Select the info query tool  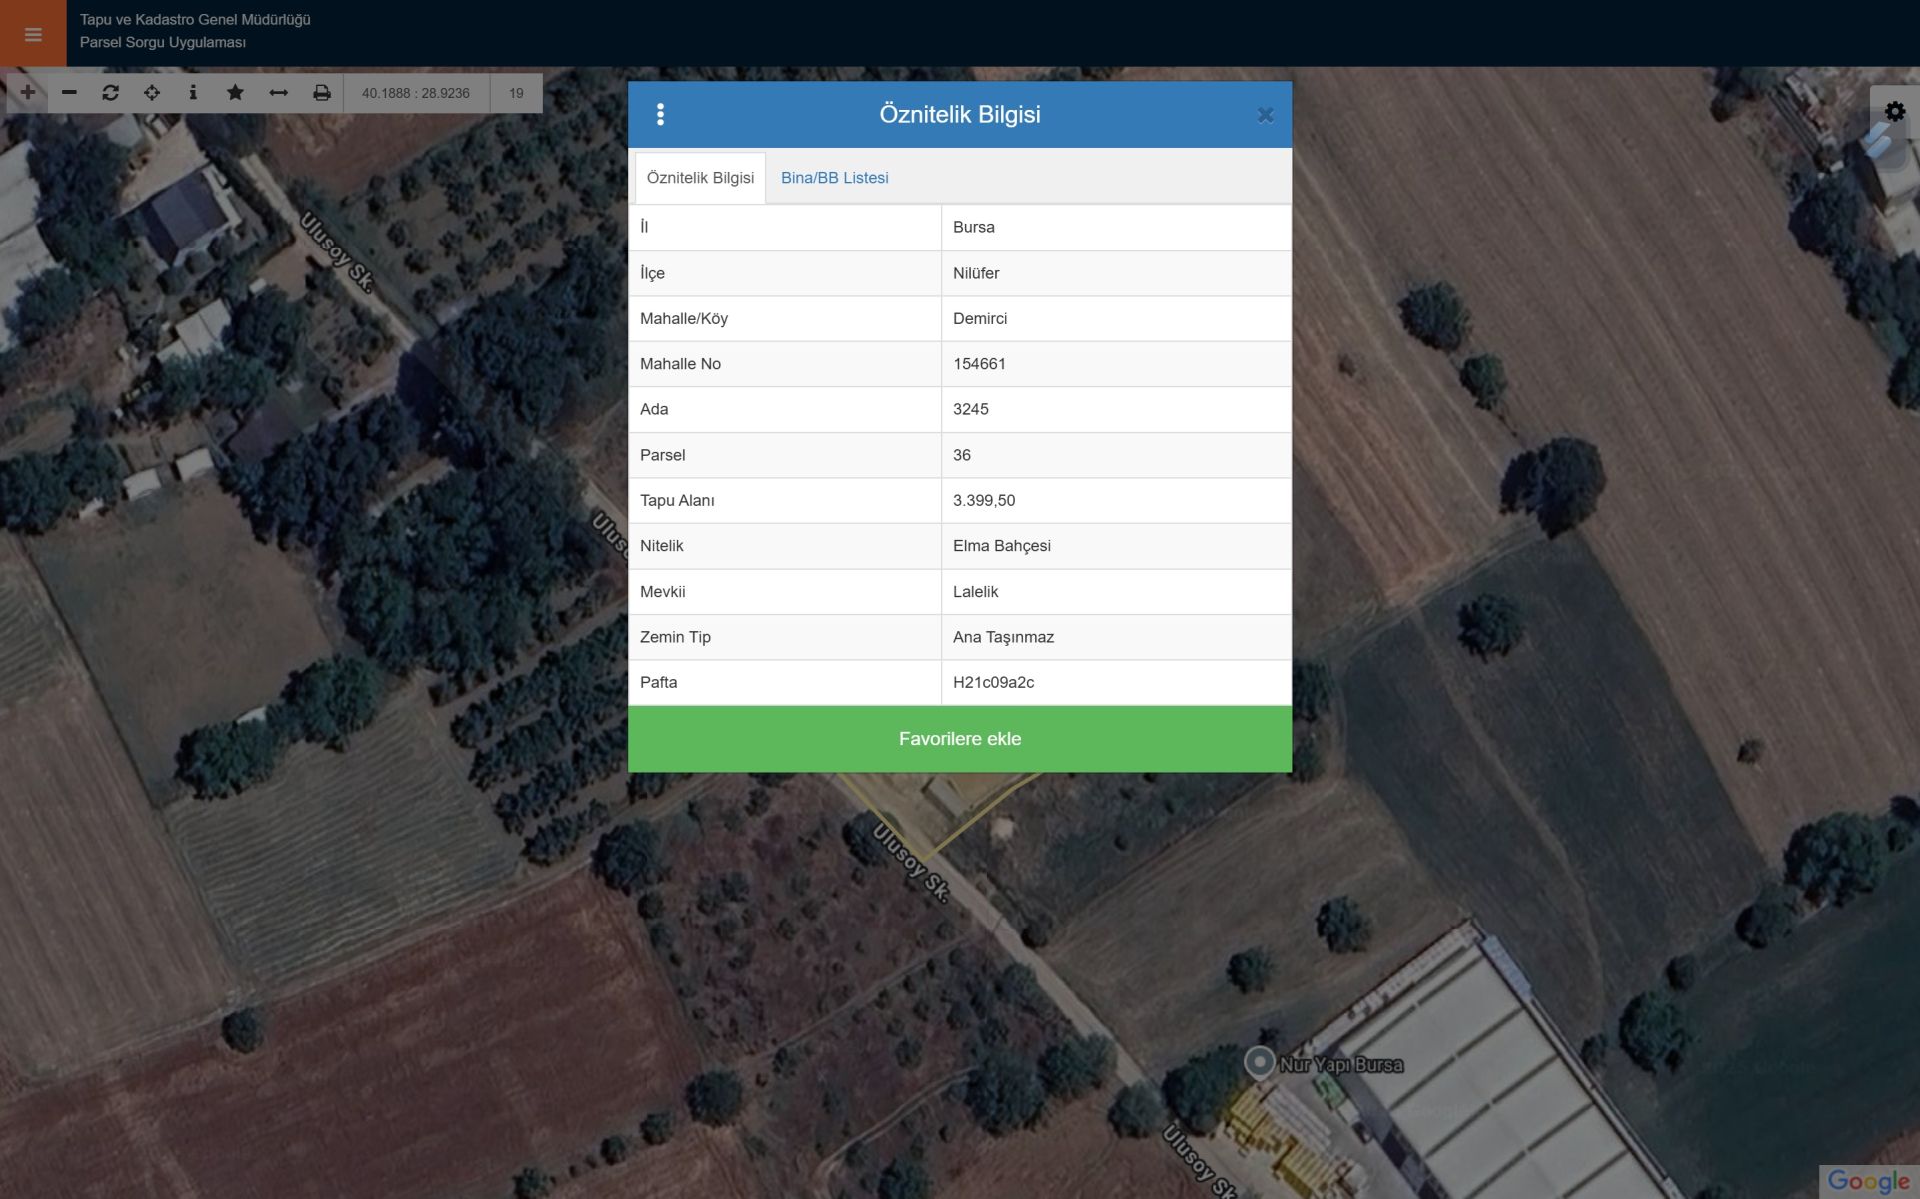tap(193, 92)
